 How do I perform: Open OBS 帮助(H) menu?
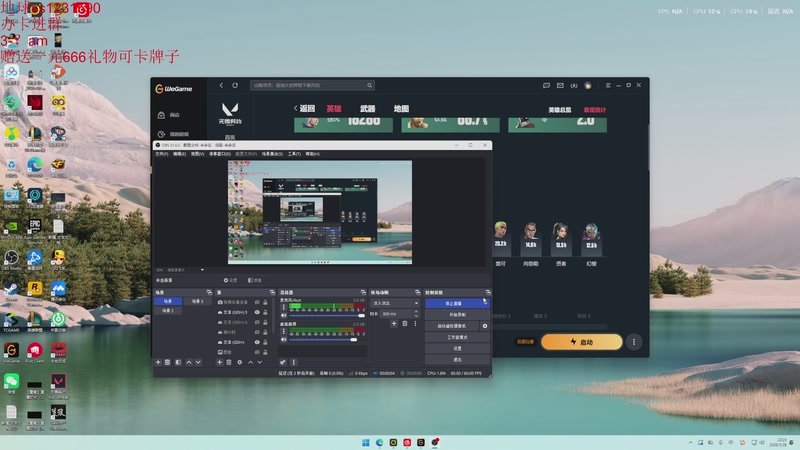[313, 154]
